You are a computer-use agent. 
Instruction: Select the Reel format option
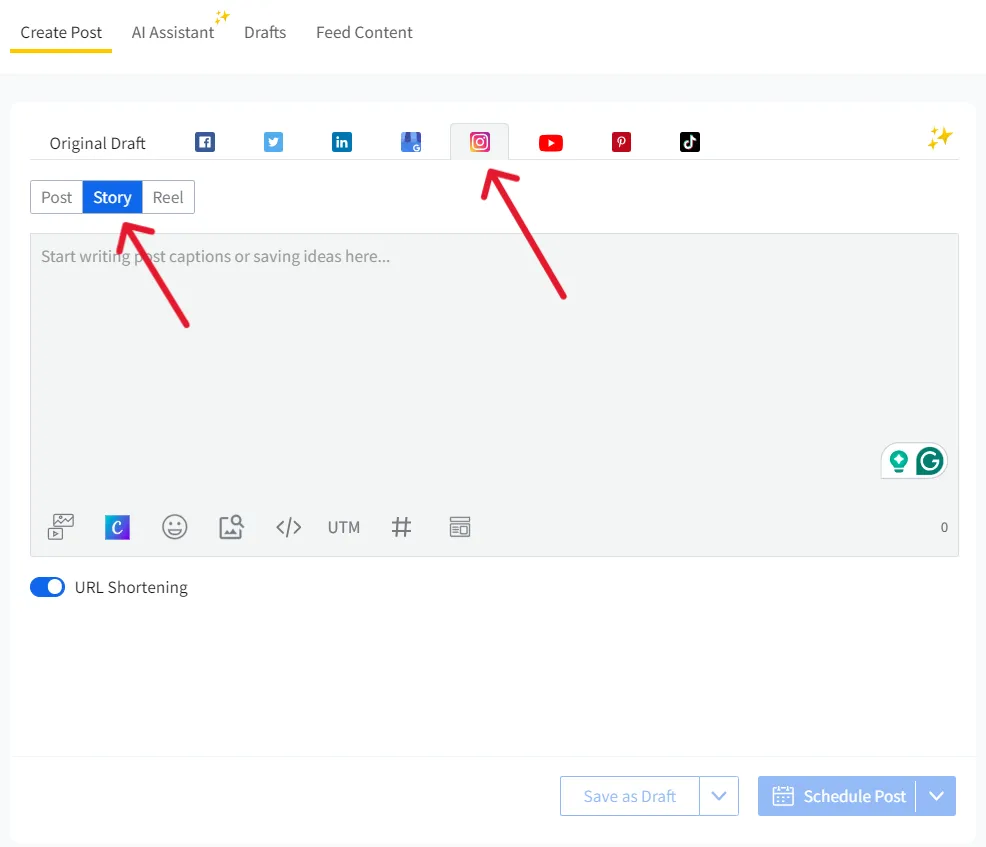[x=167, y=197]
